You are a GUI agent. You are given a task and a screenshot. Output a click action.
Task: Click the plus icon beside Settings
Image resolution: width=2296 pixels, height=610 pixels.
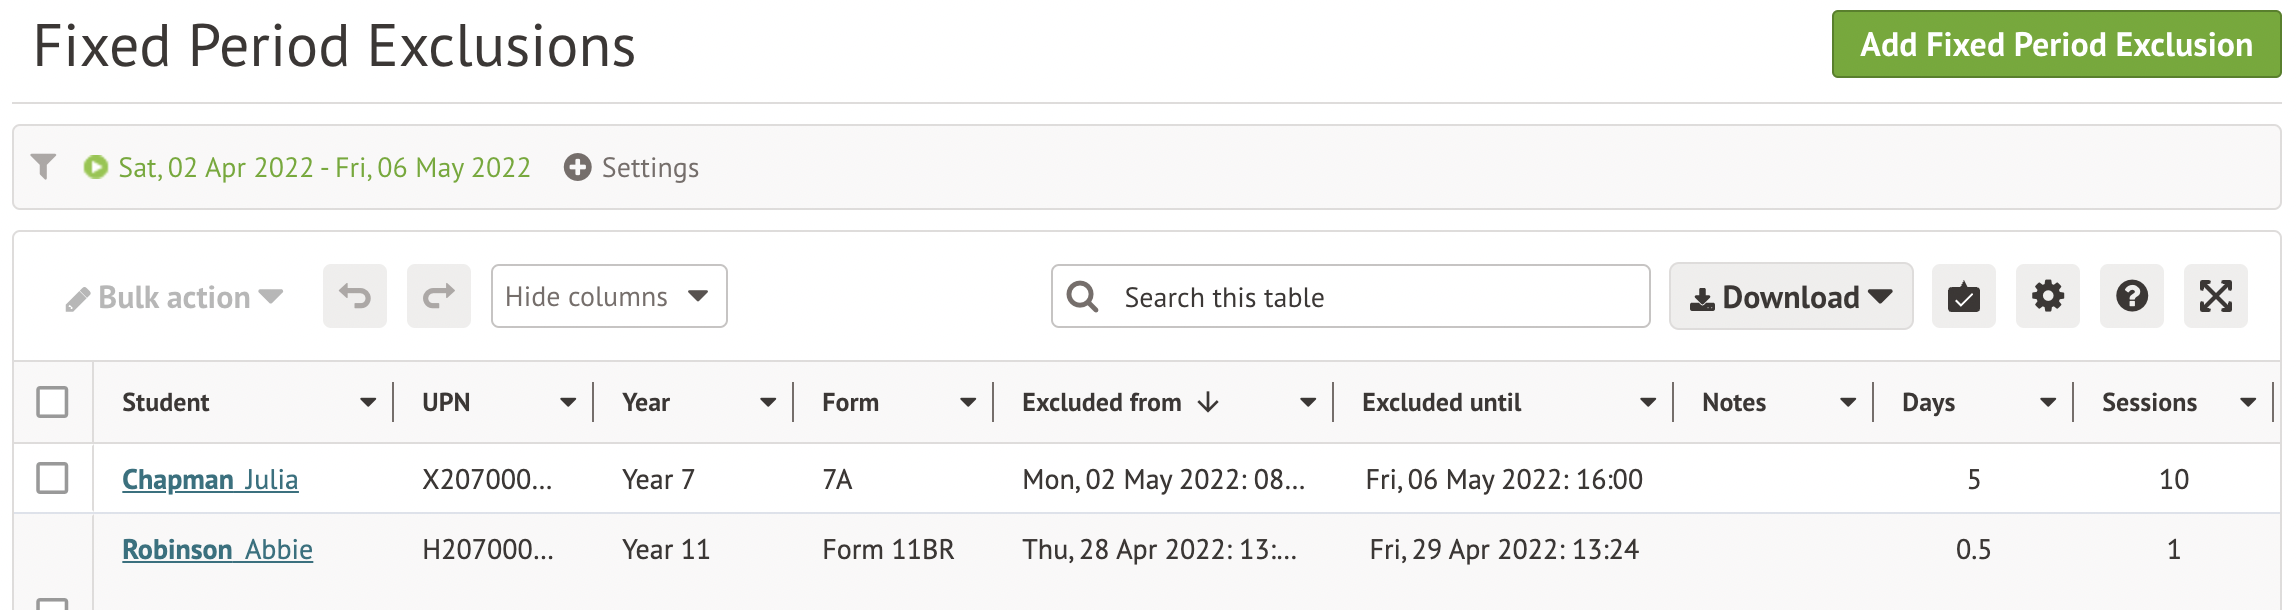click(577, 167)
